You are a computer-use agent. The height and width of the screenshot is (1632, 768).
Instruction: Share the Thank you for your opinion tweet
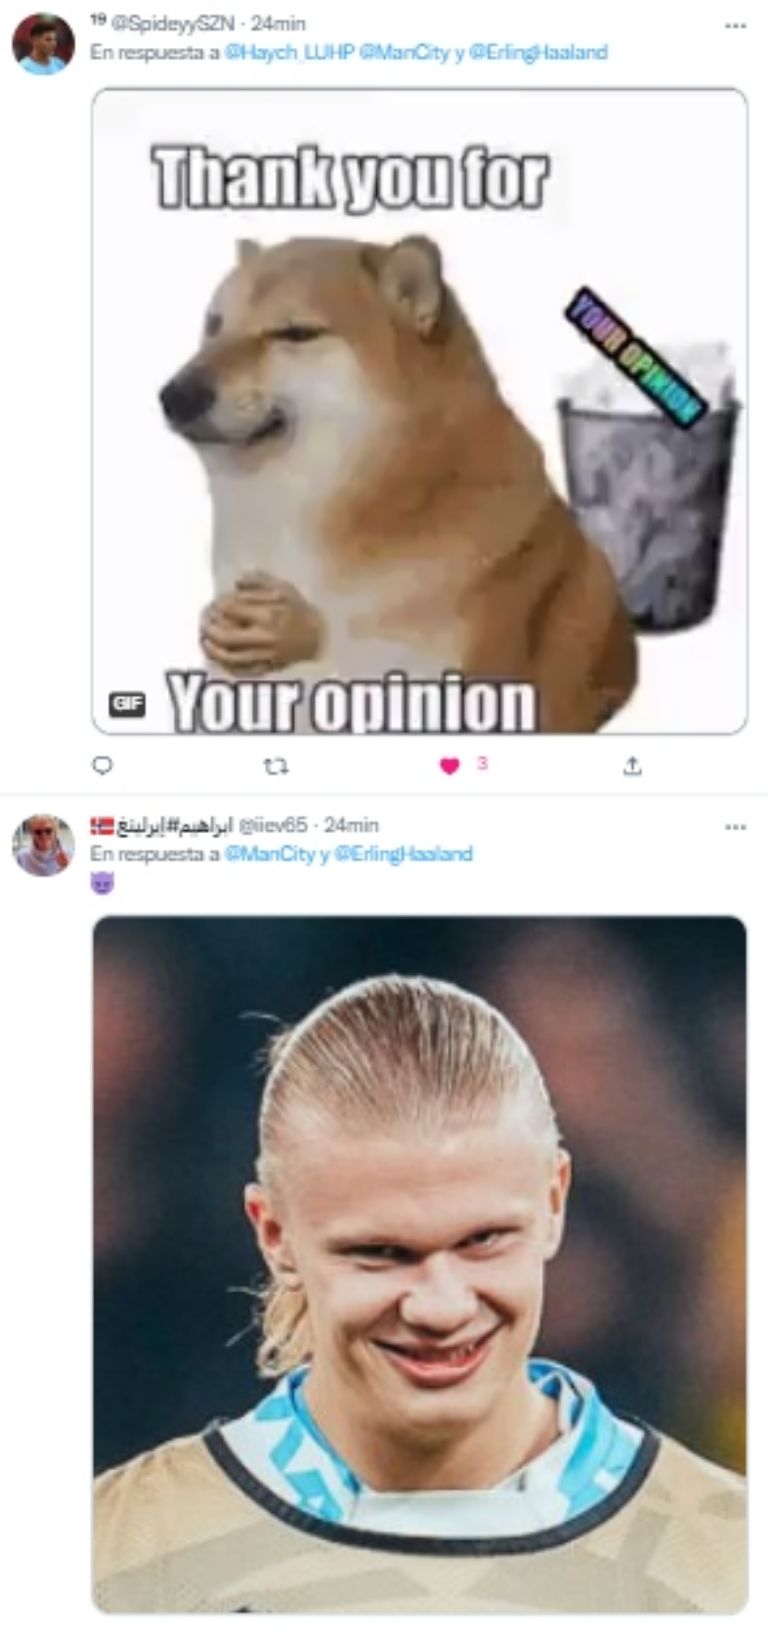[x=631, y=766]
